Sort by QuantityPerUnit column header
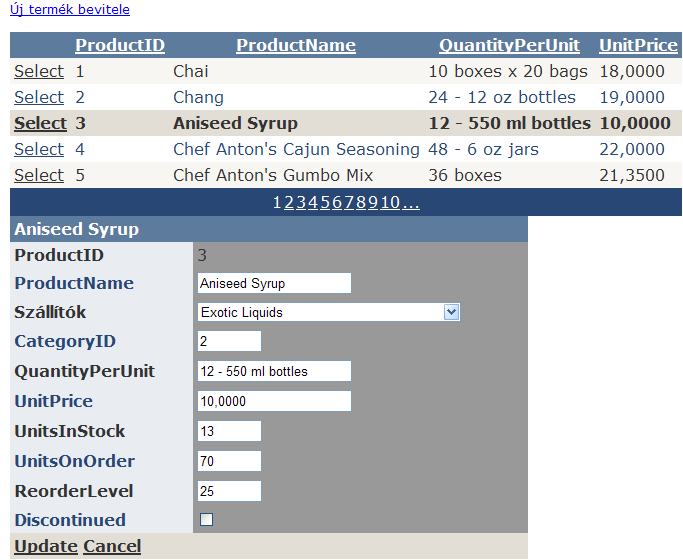Screen dimensions: 683x560 pos(509,45)
